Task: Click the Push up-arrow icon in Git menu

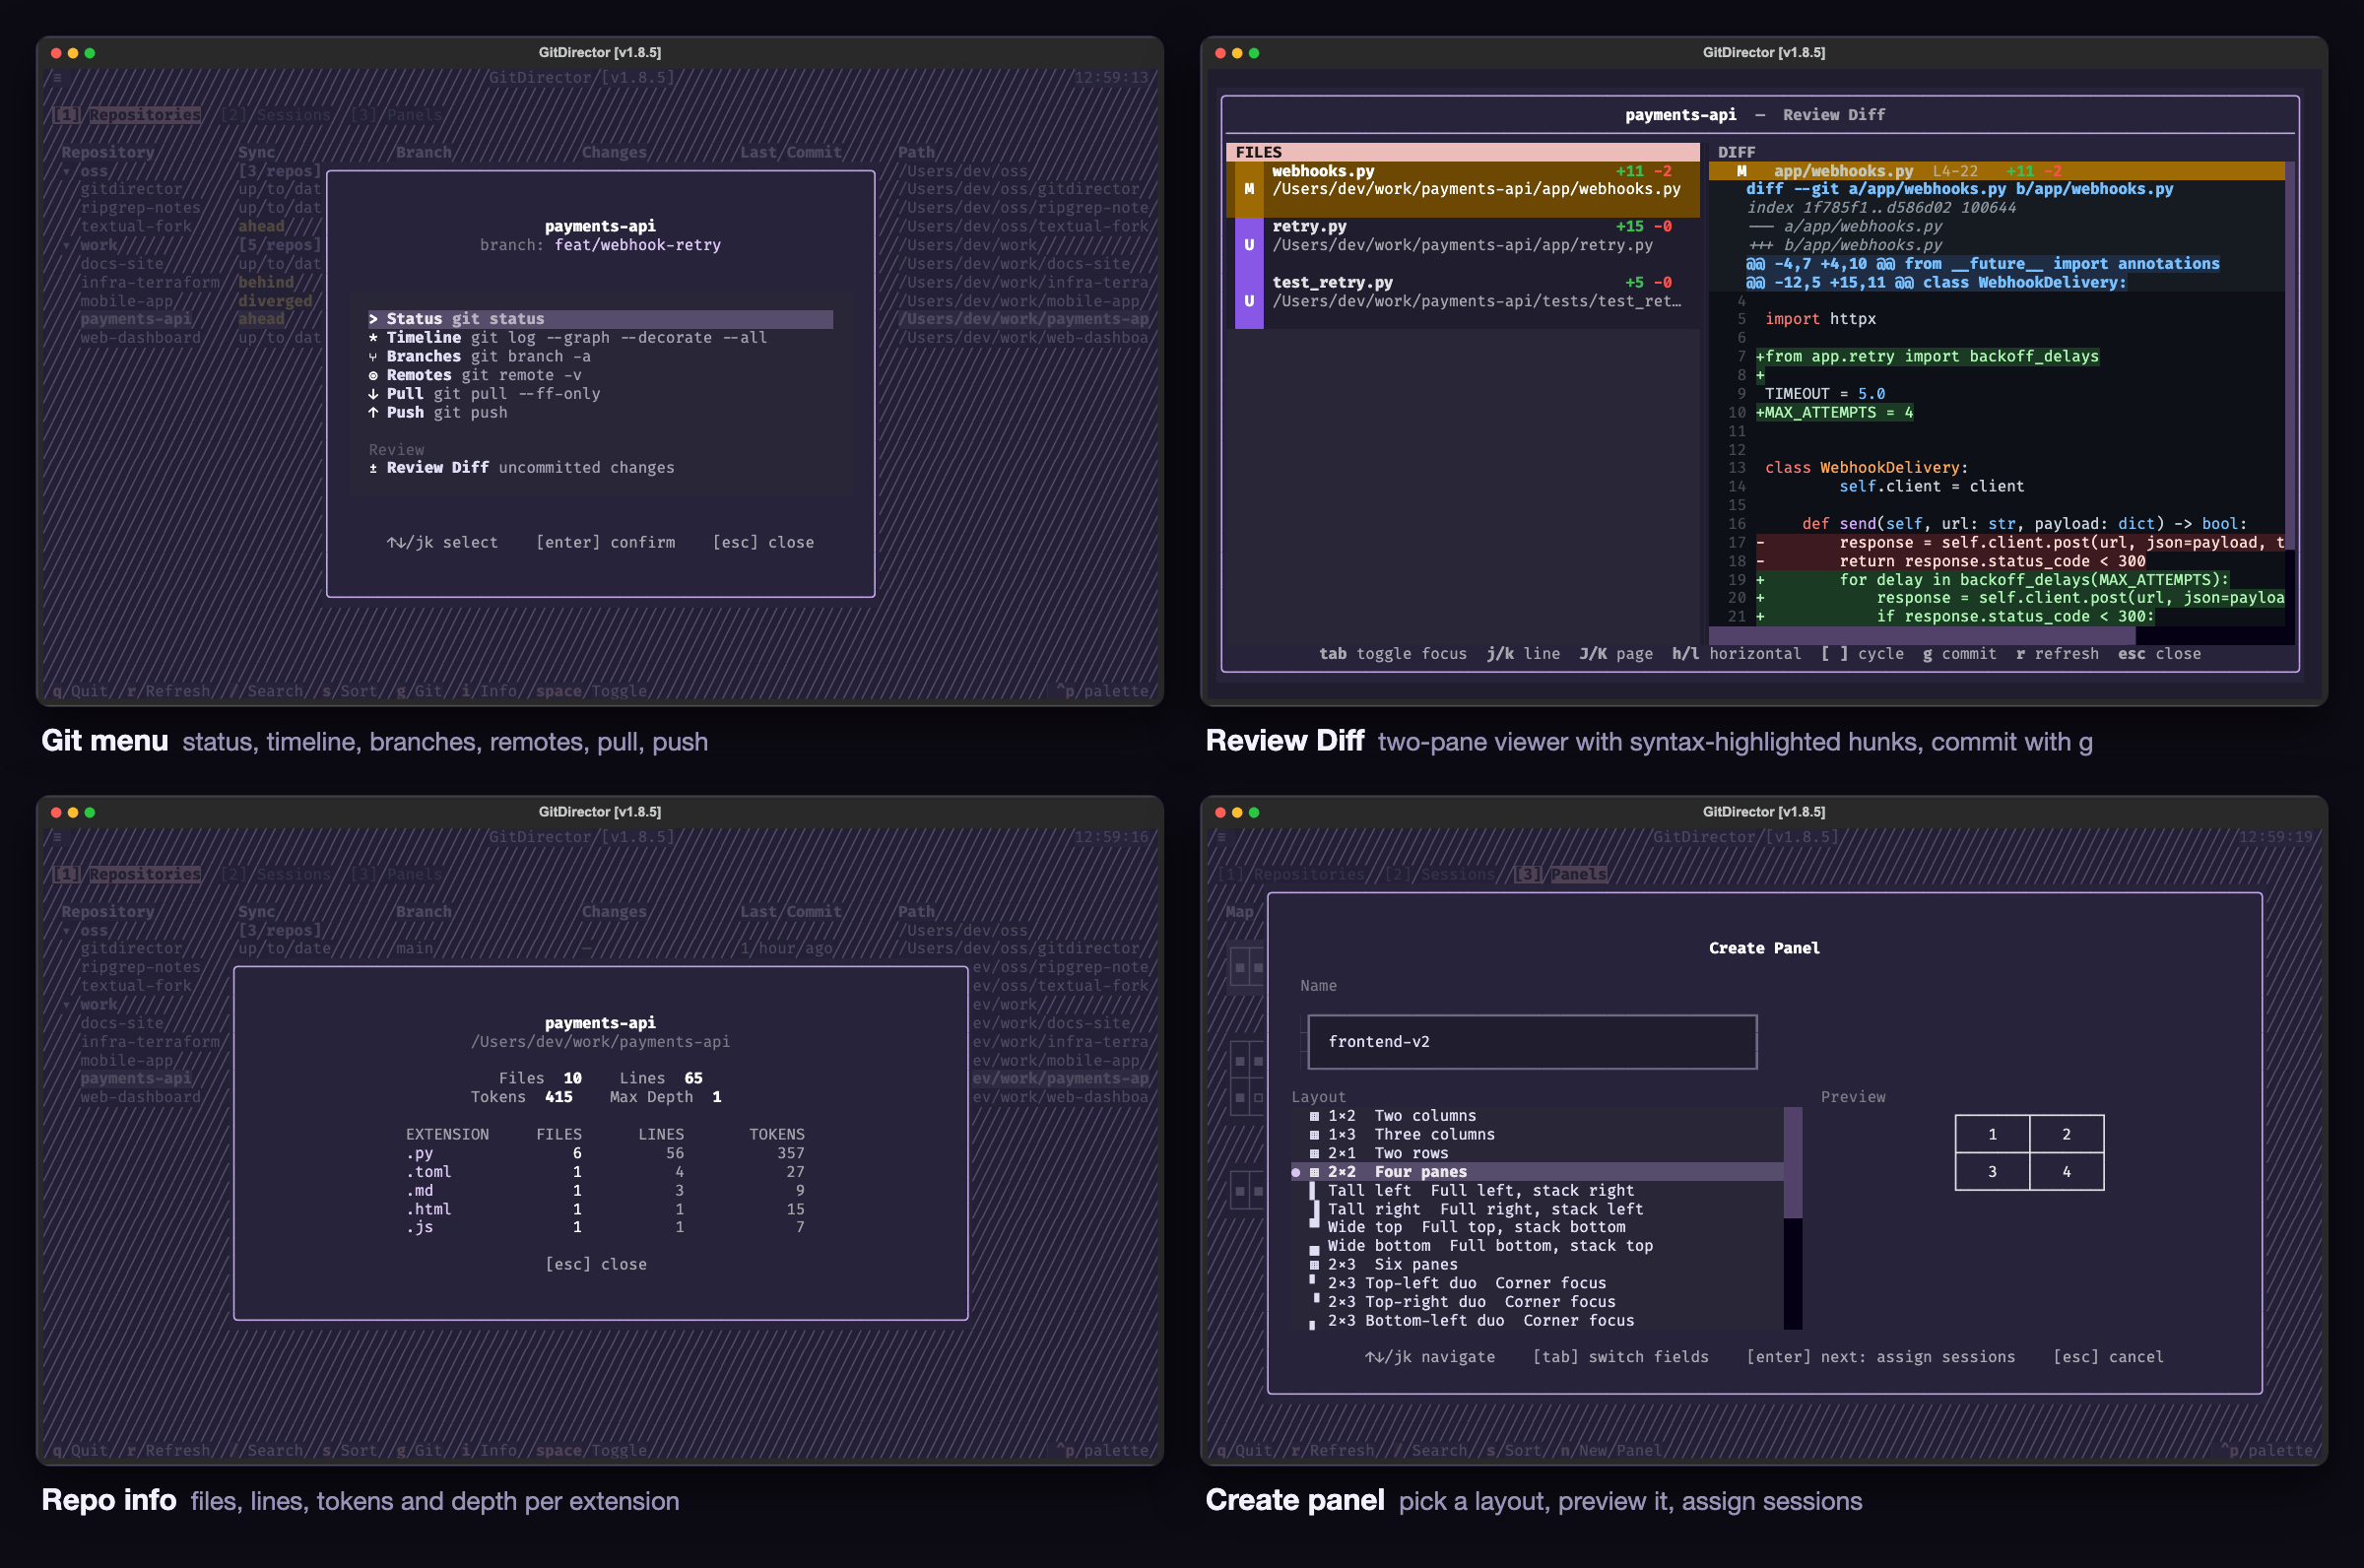Action: coord(373,413)
